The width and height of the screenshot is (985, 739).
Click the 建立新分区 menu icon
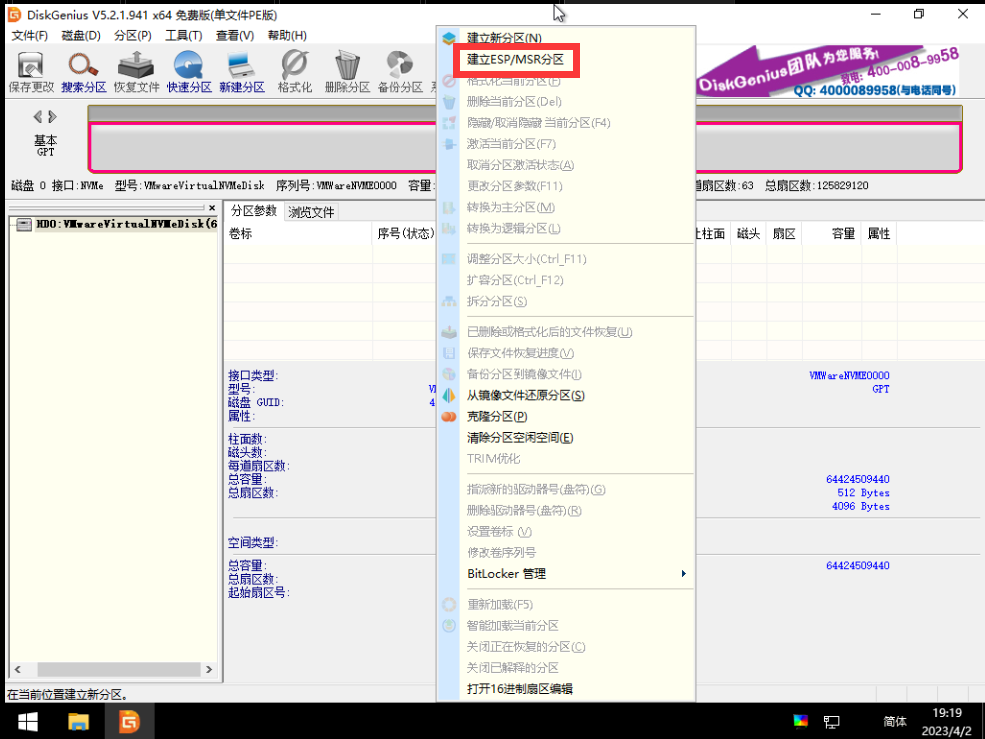[x=449, y=38]
